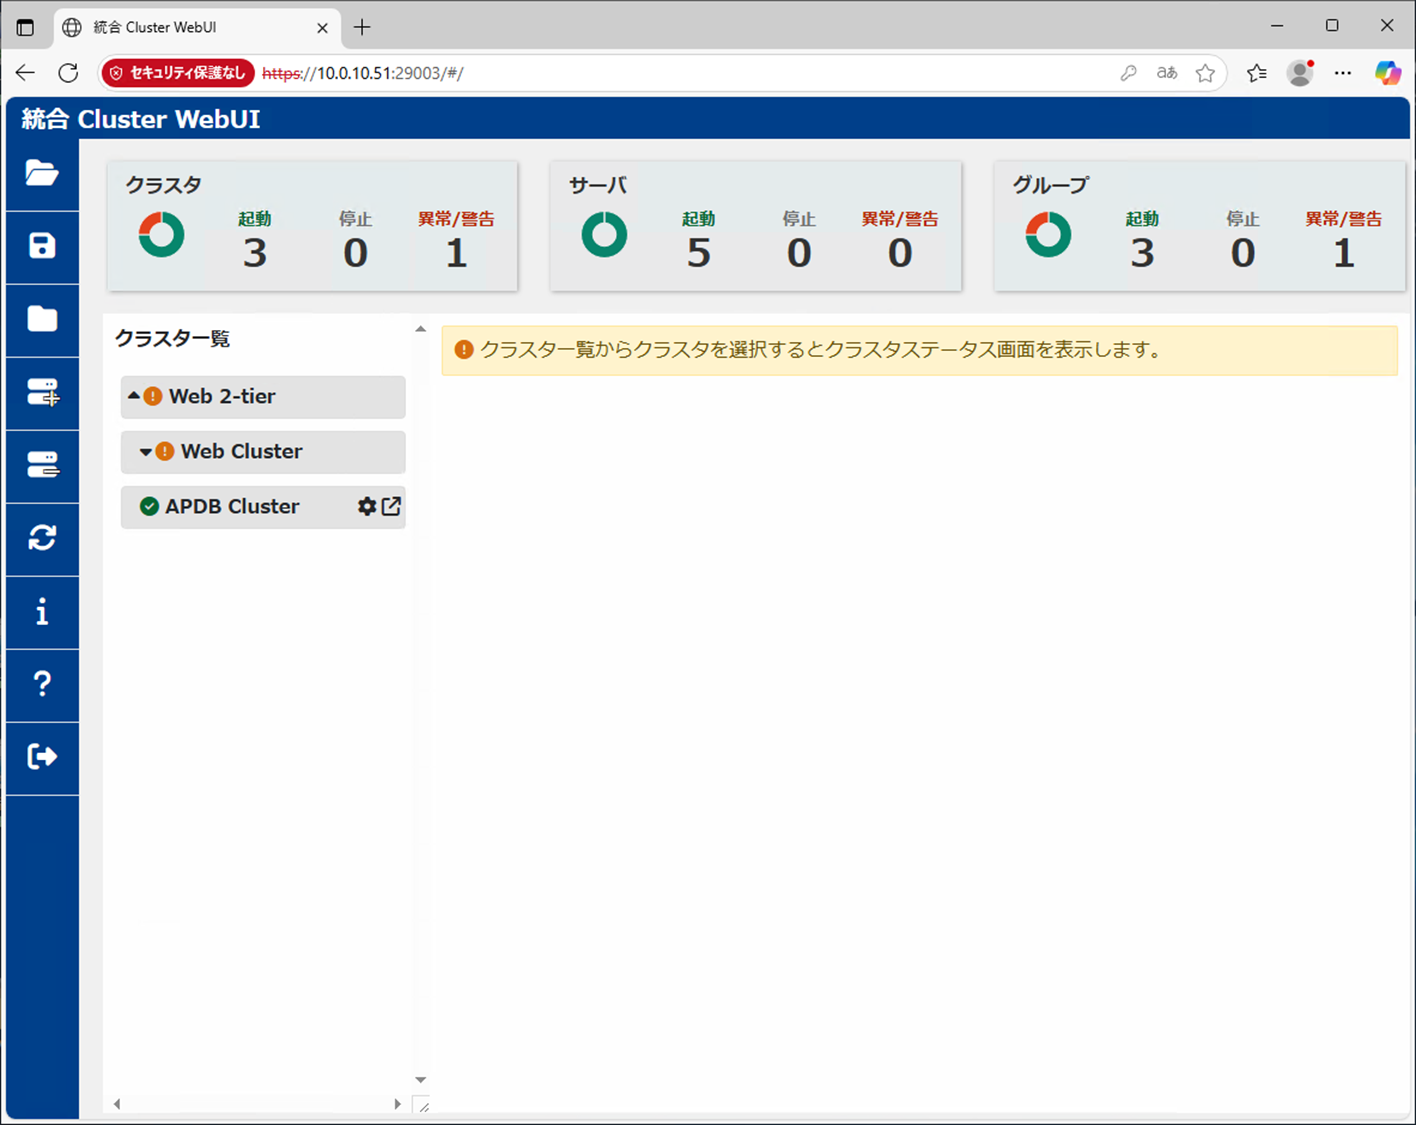
Task: Open the information 'i' sidebar icon
Action: [42, 611]
